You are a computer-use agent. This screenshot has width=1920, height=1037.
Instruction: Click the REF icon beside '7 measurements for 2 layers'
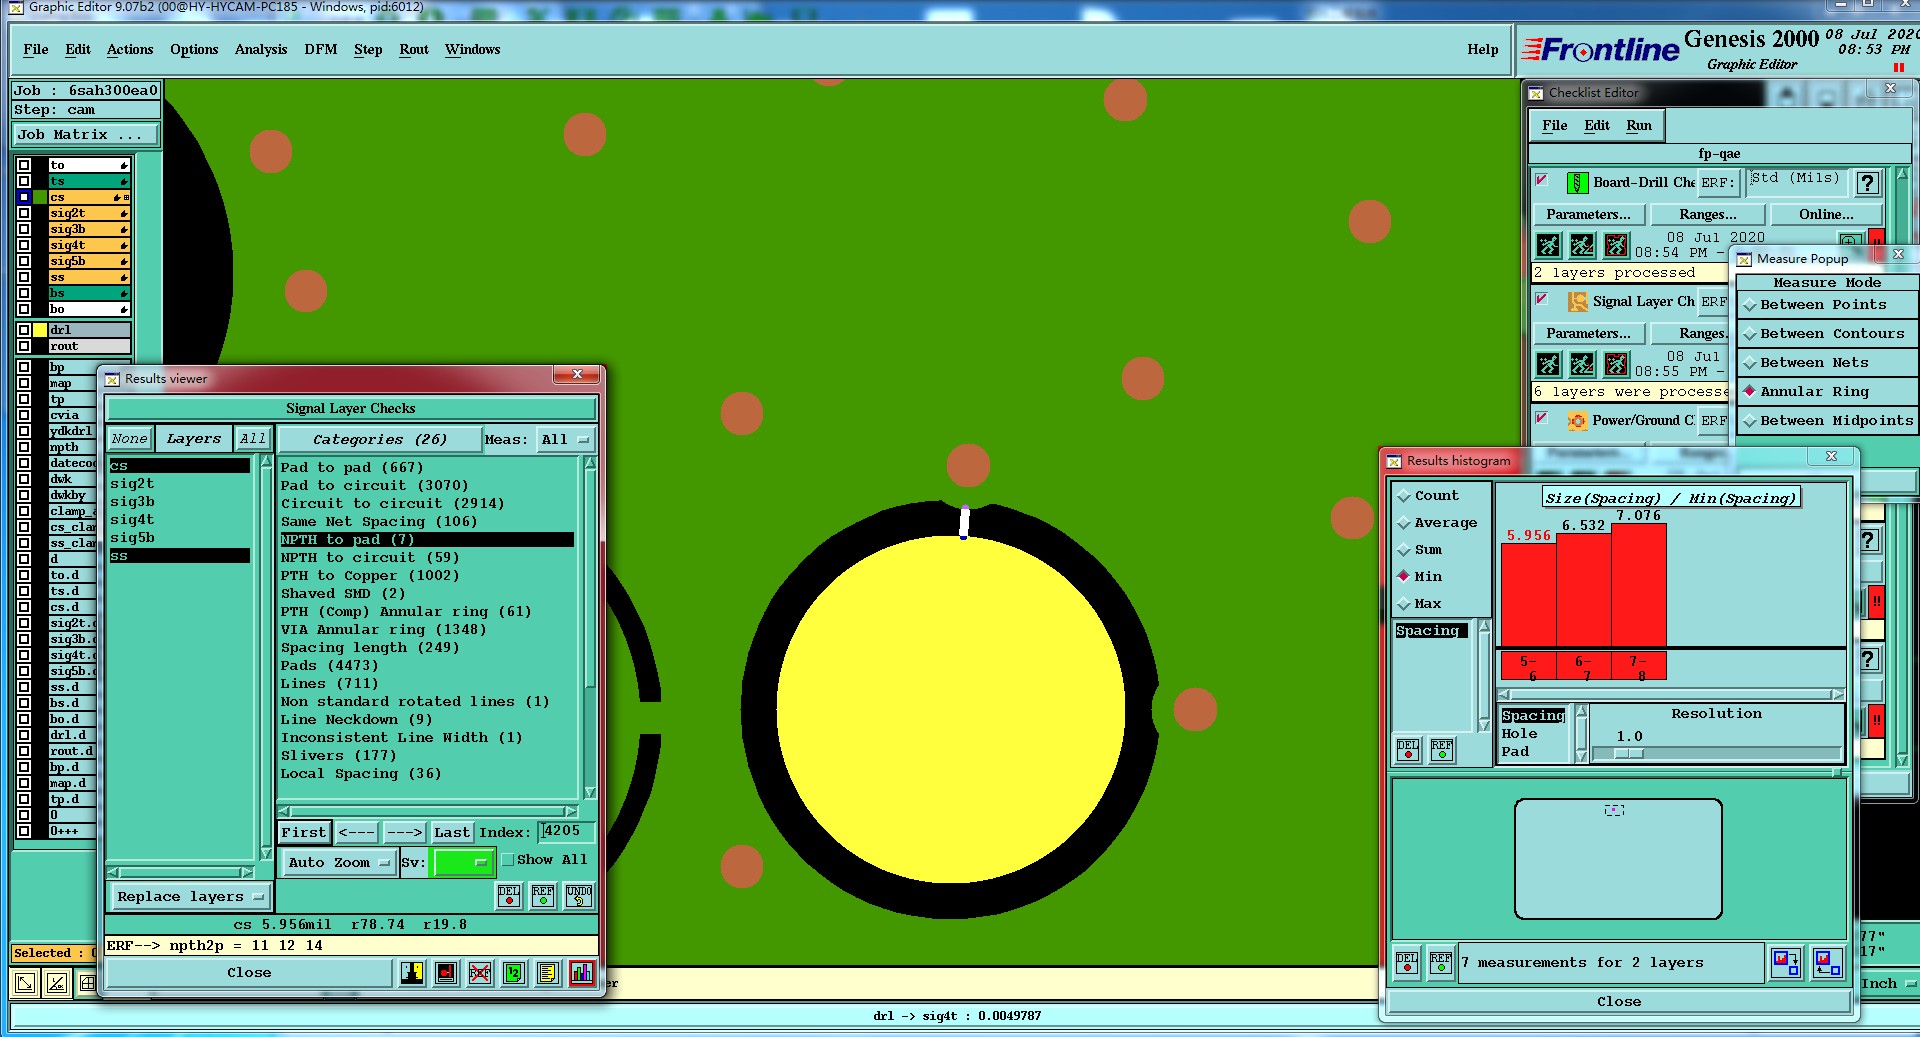[x=1441, y=962]
